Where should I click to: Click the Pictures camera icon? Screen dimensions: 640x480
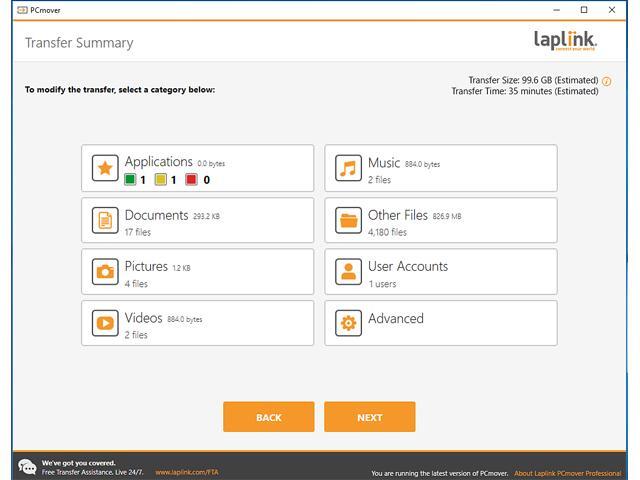(105, 271)
